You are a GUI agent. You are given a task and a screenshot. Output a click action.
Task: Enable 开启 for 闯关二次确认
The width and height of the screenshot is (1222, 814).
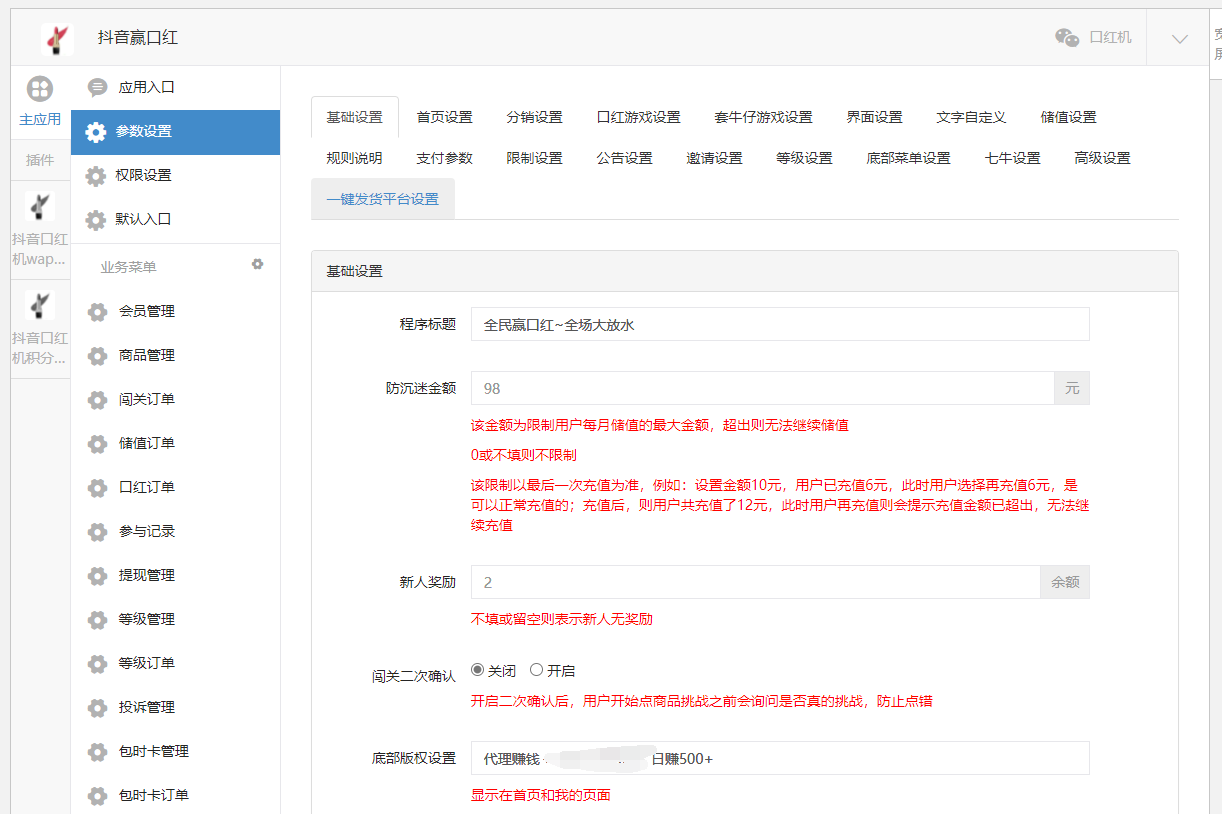(537, 669)
